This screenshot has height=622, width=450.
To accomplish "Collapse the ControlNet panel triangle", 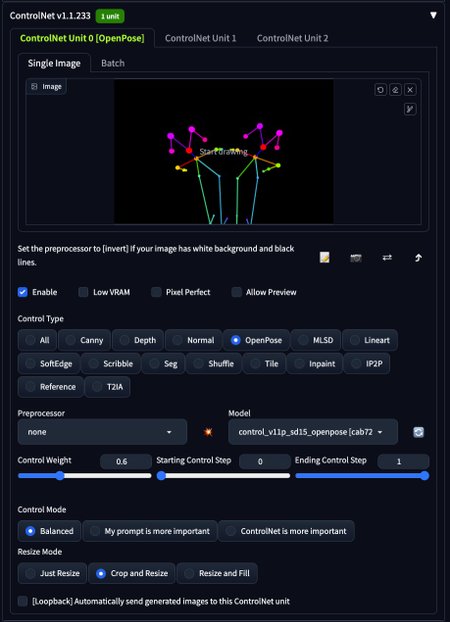I will point(433,15).
